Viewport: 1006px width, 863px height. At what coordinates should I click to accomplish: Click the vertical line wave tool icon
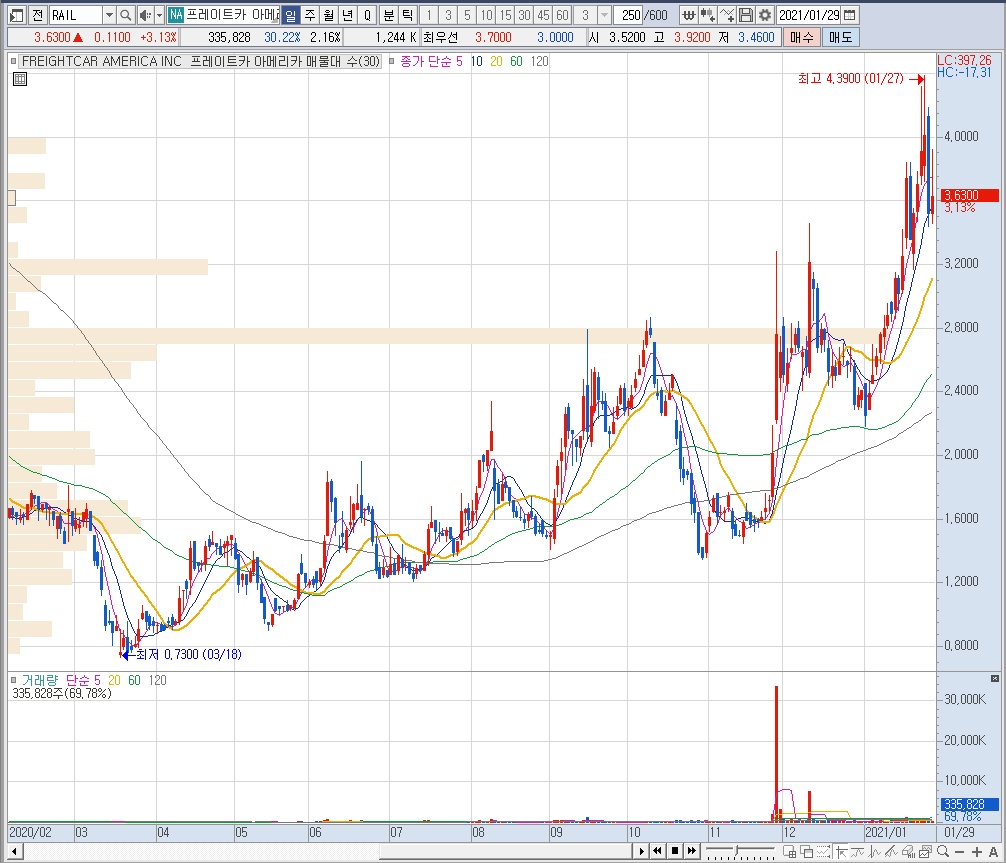point(874,851)
